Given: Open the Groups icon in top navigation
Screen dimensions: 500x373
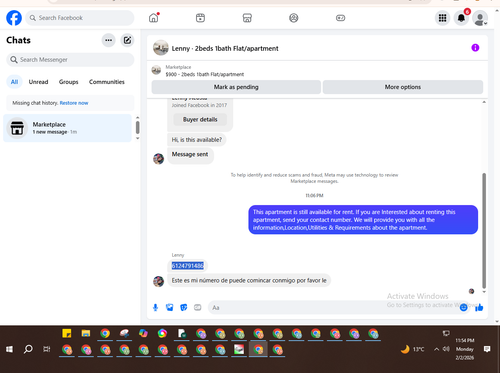Looking at the screenshot, I should (294, 18).
